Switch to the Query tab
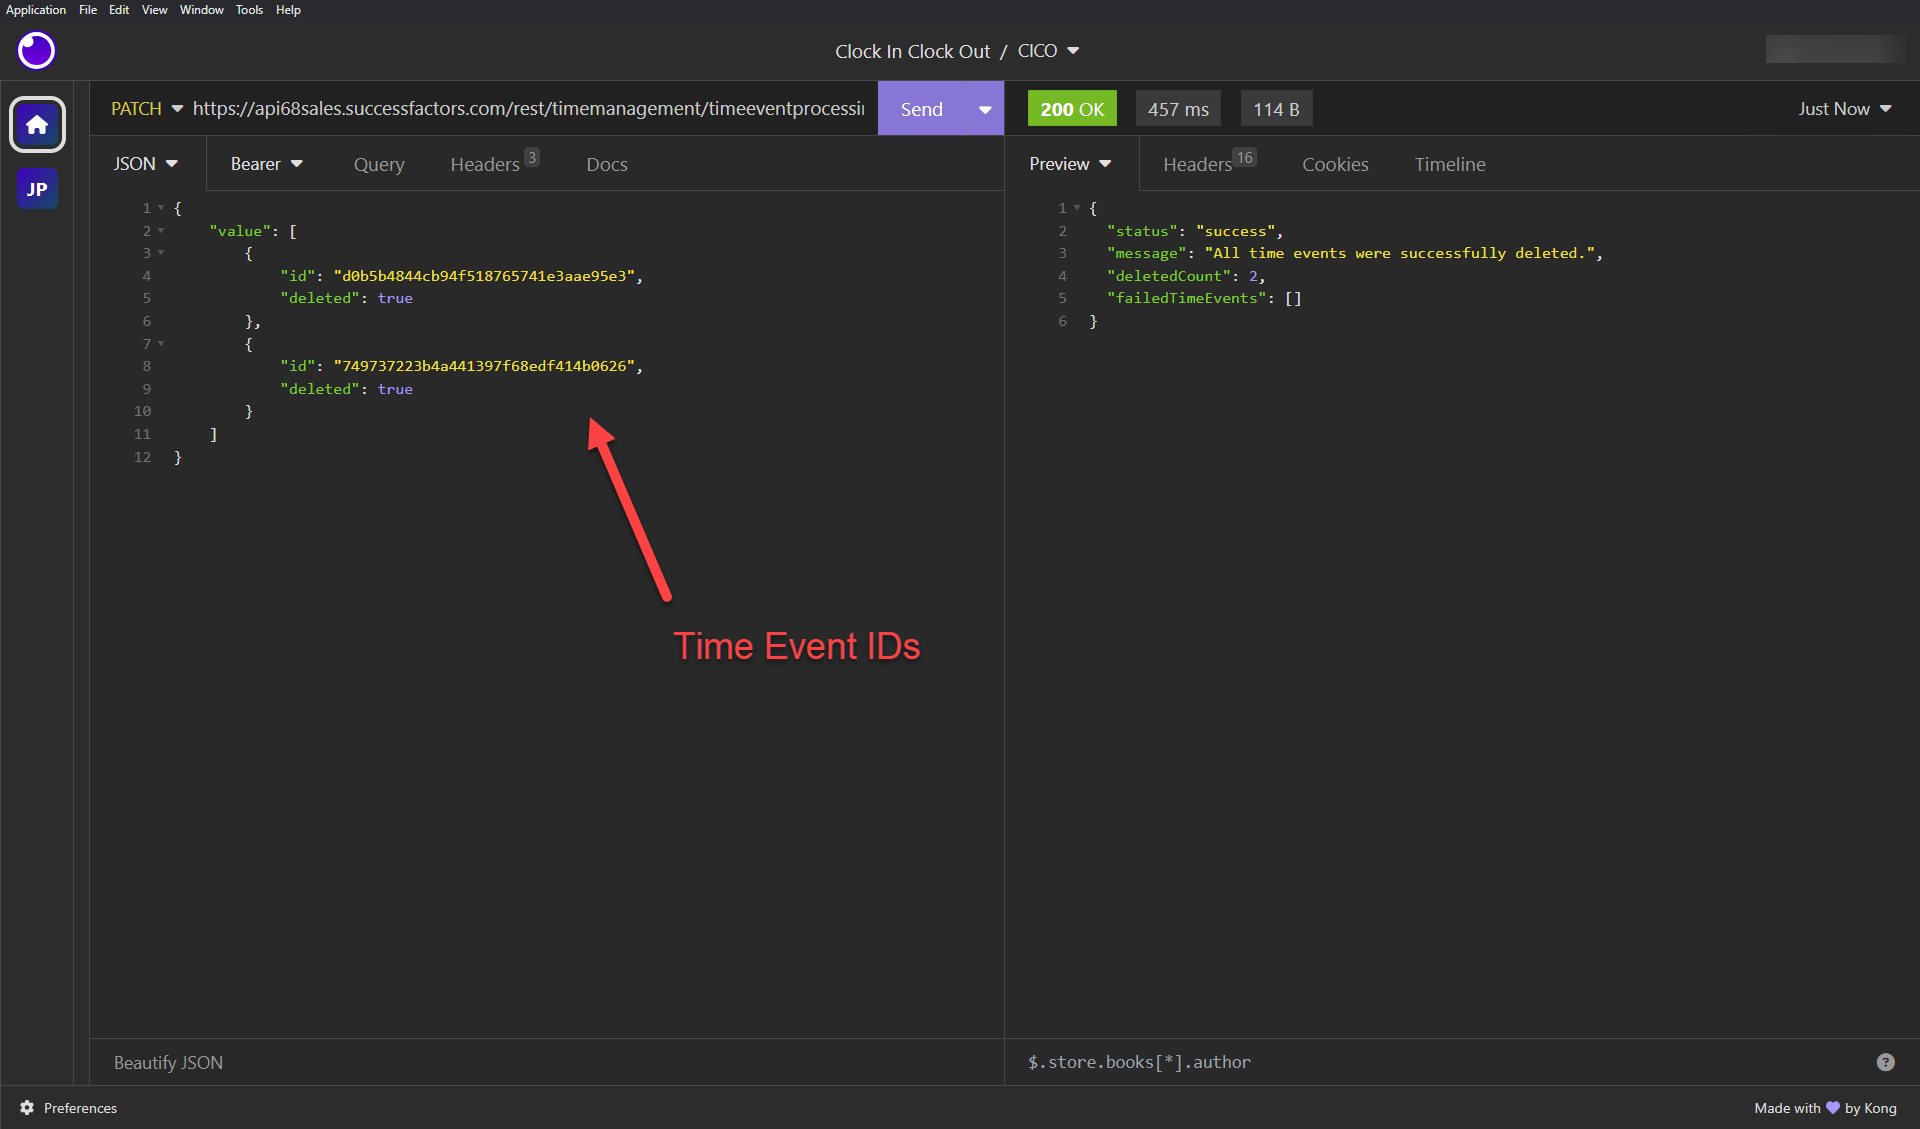1920x1129 pixels. click(x=379, y=164)
